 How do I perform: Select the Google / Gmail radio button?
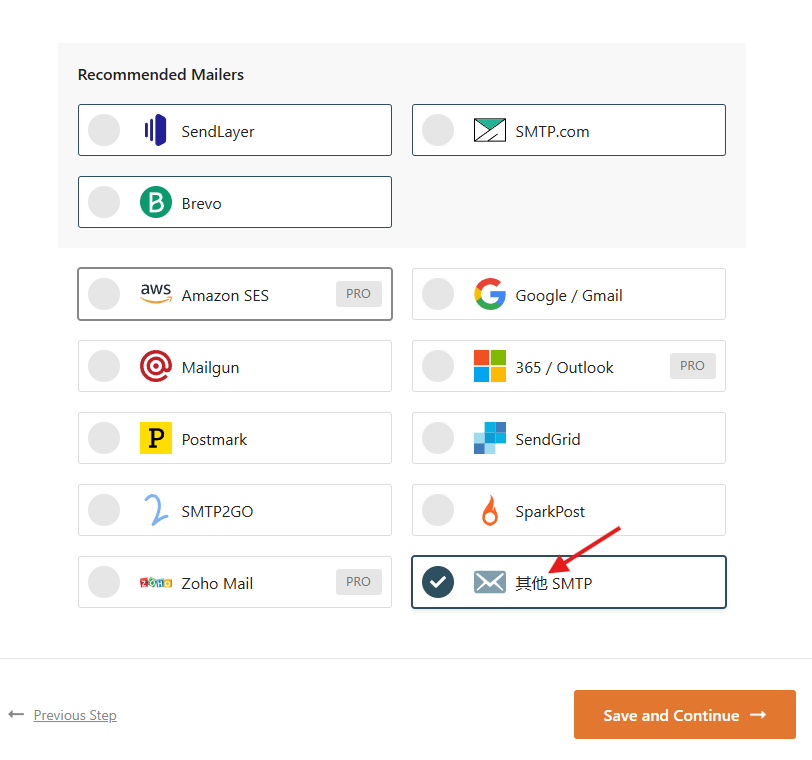pyautogui.click(x=438, y=294)
